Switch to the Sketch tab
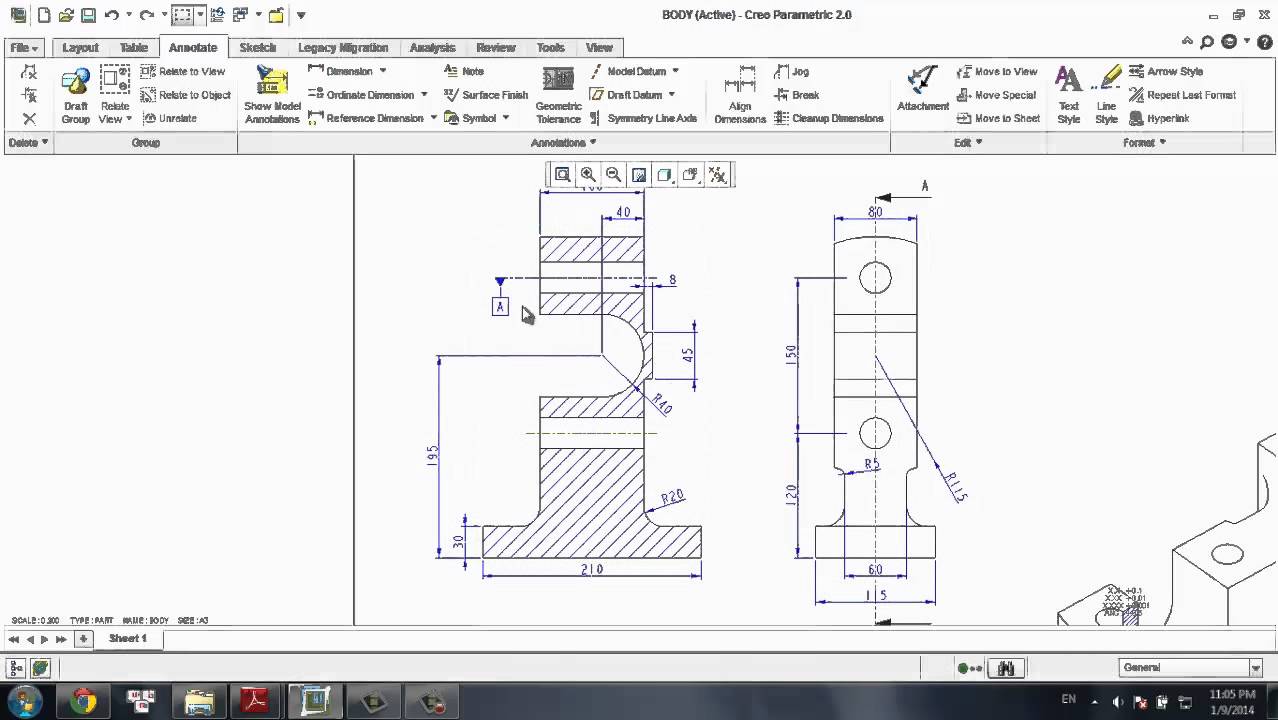Screen dimensions: 1278x720 pyautogui.click(x=258, y=47)
